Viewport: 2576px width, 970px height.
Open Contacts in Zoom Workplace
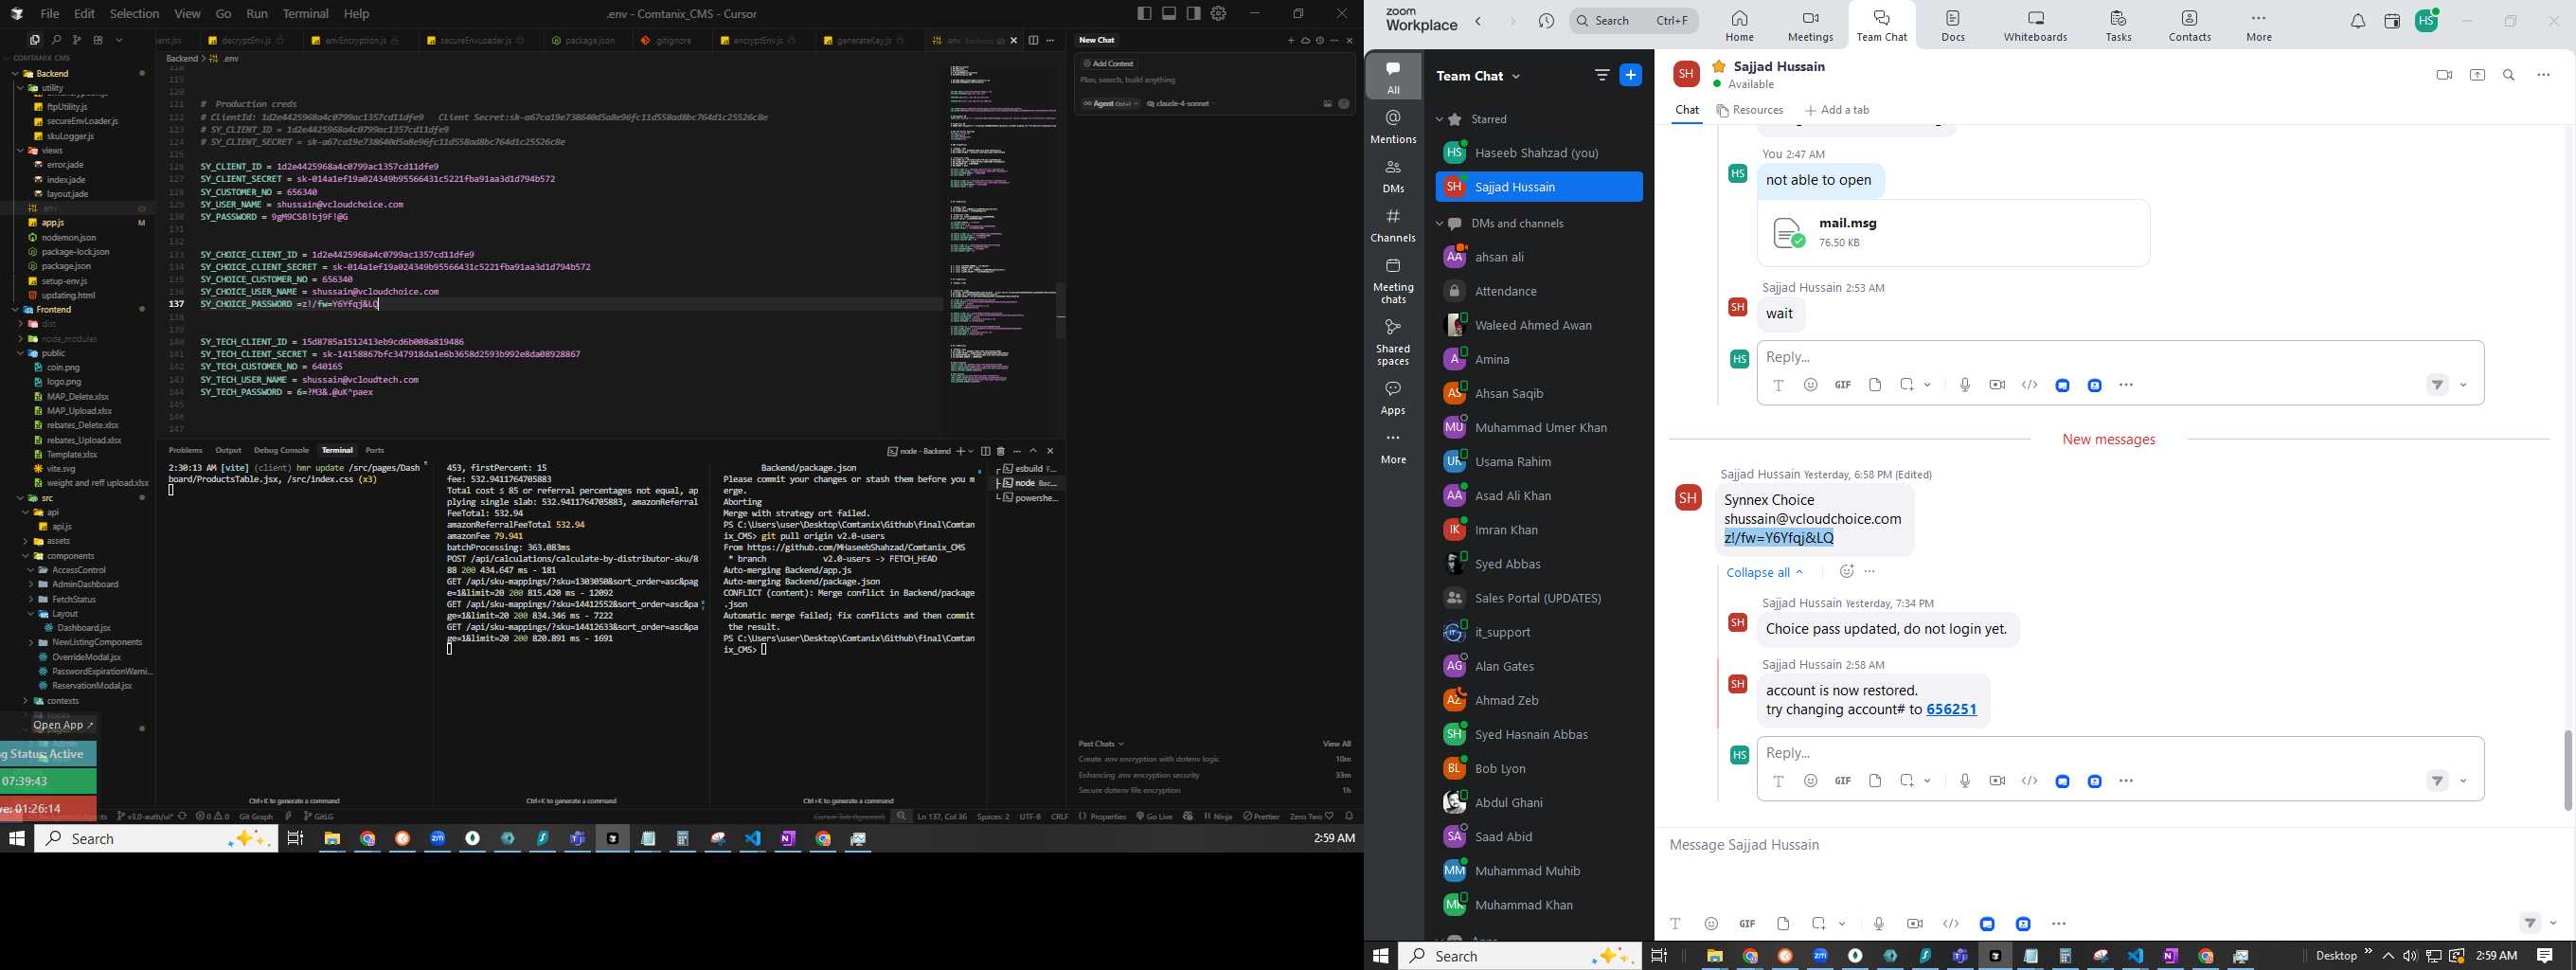[x=2189, y=26]
